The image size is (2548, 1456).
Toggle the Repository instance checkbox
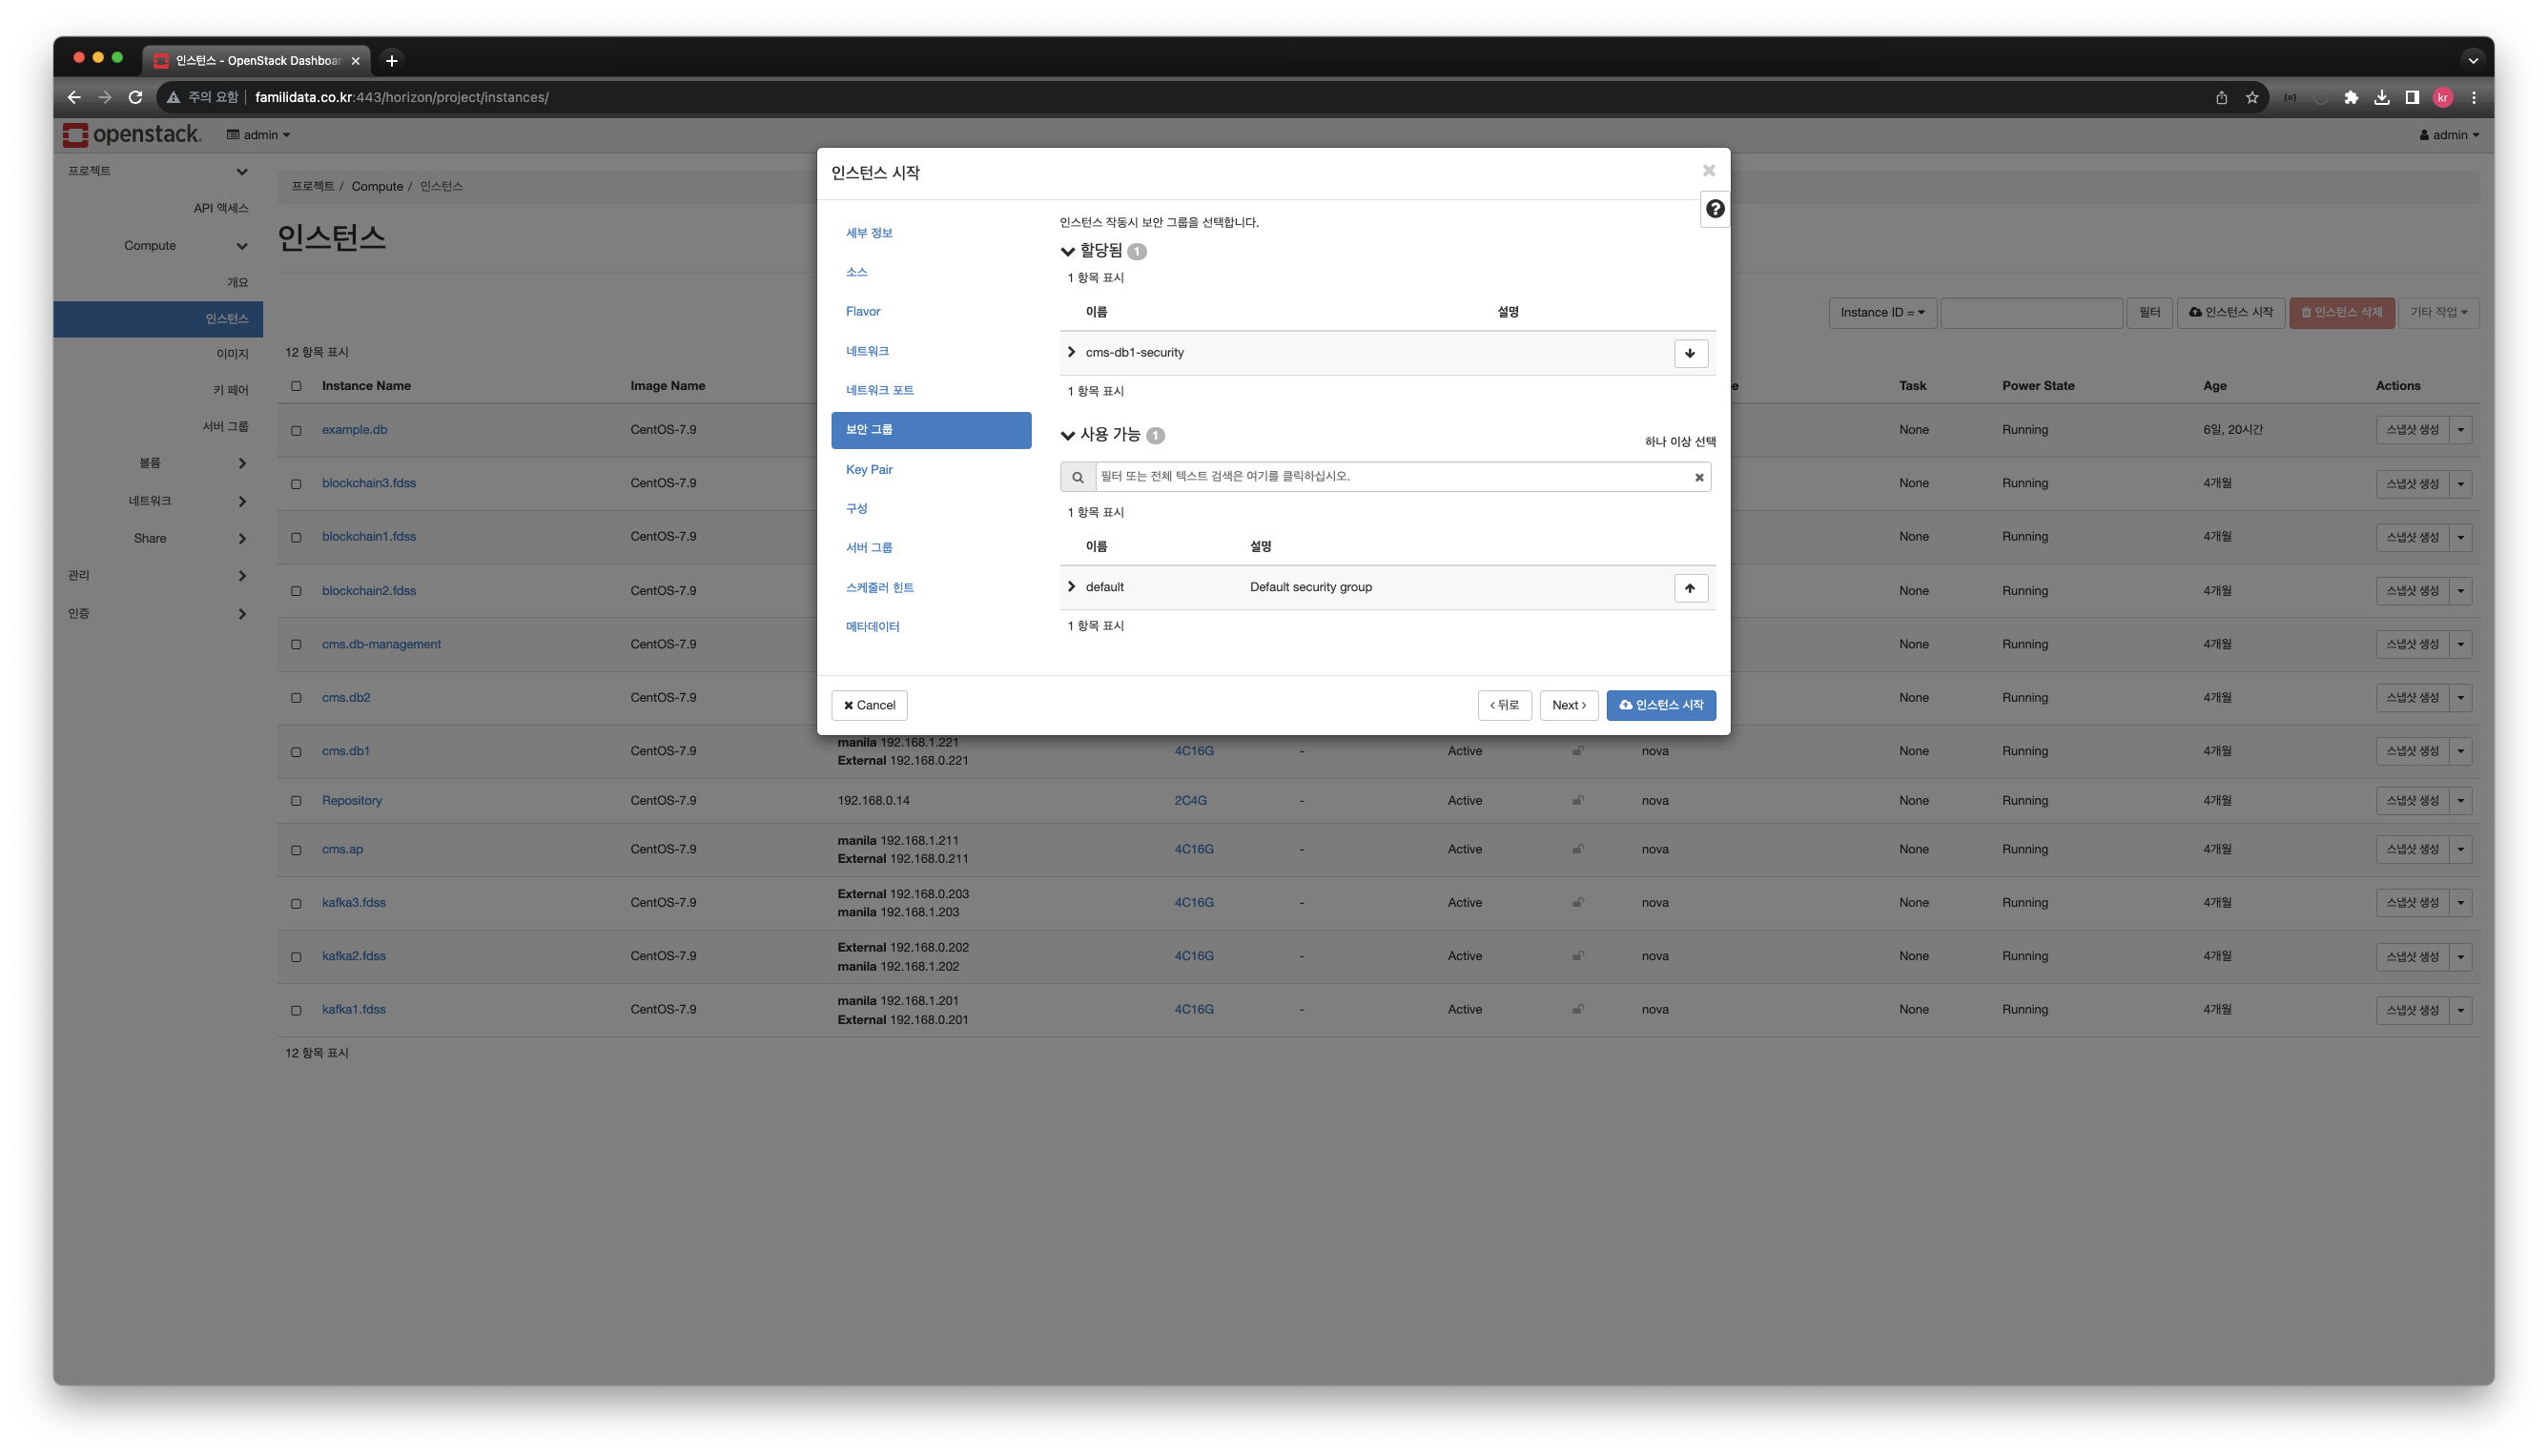click(x=296, y=801)
